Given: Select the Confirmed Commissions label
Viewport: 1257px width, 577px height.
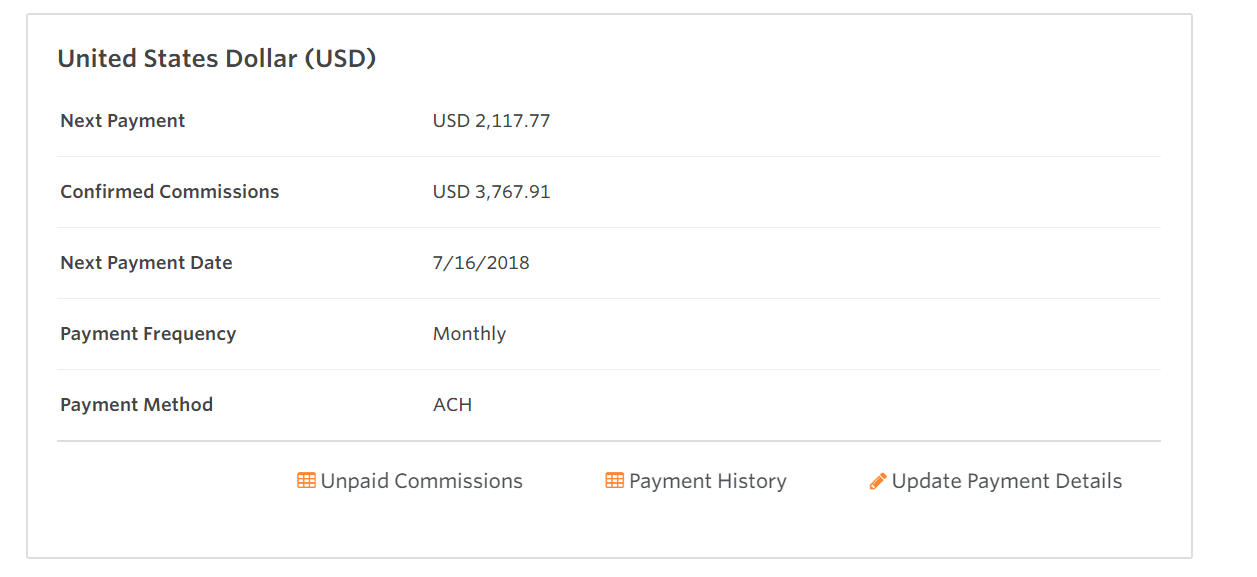Looking at the screenshot, I should [169, 192].
